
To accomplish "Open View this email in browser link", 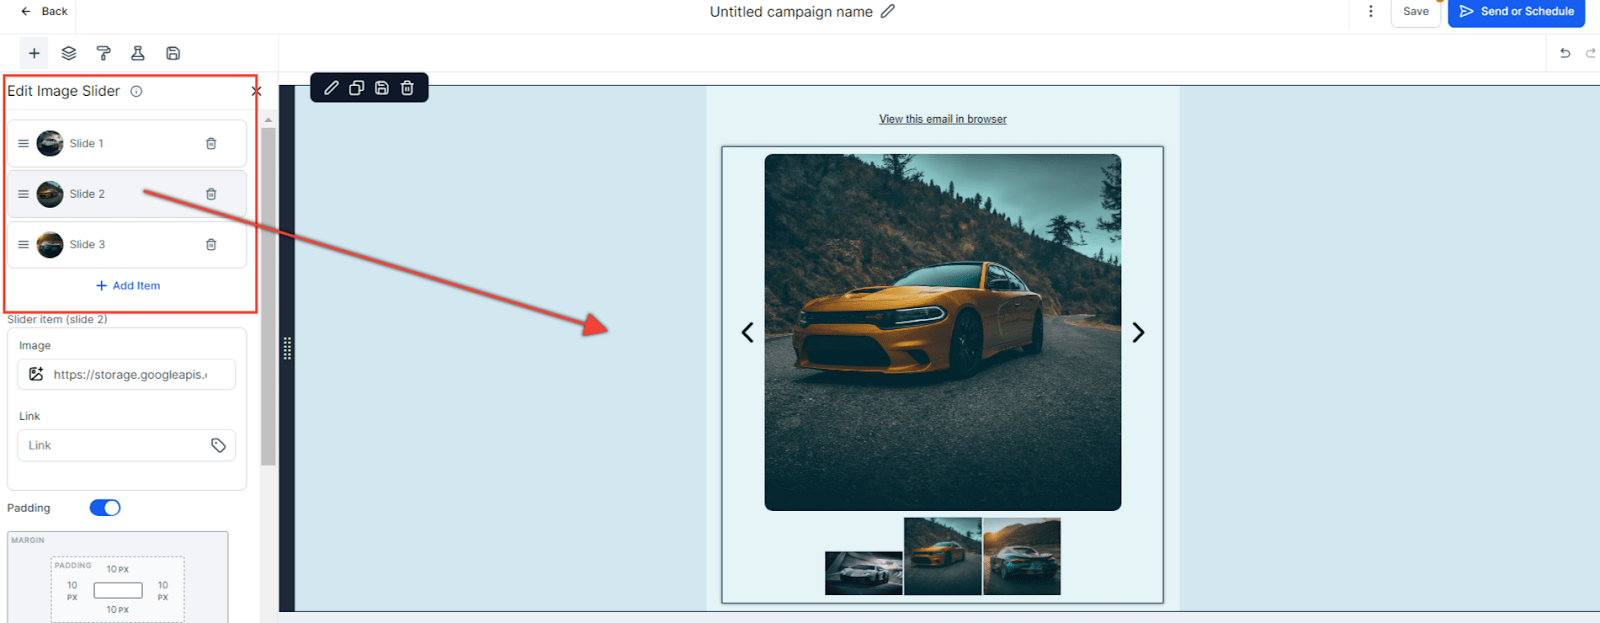I will 942,119.
